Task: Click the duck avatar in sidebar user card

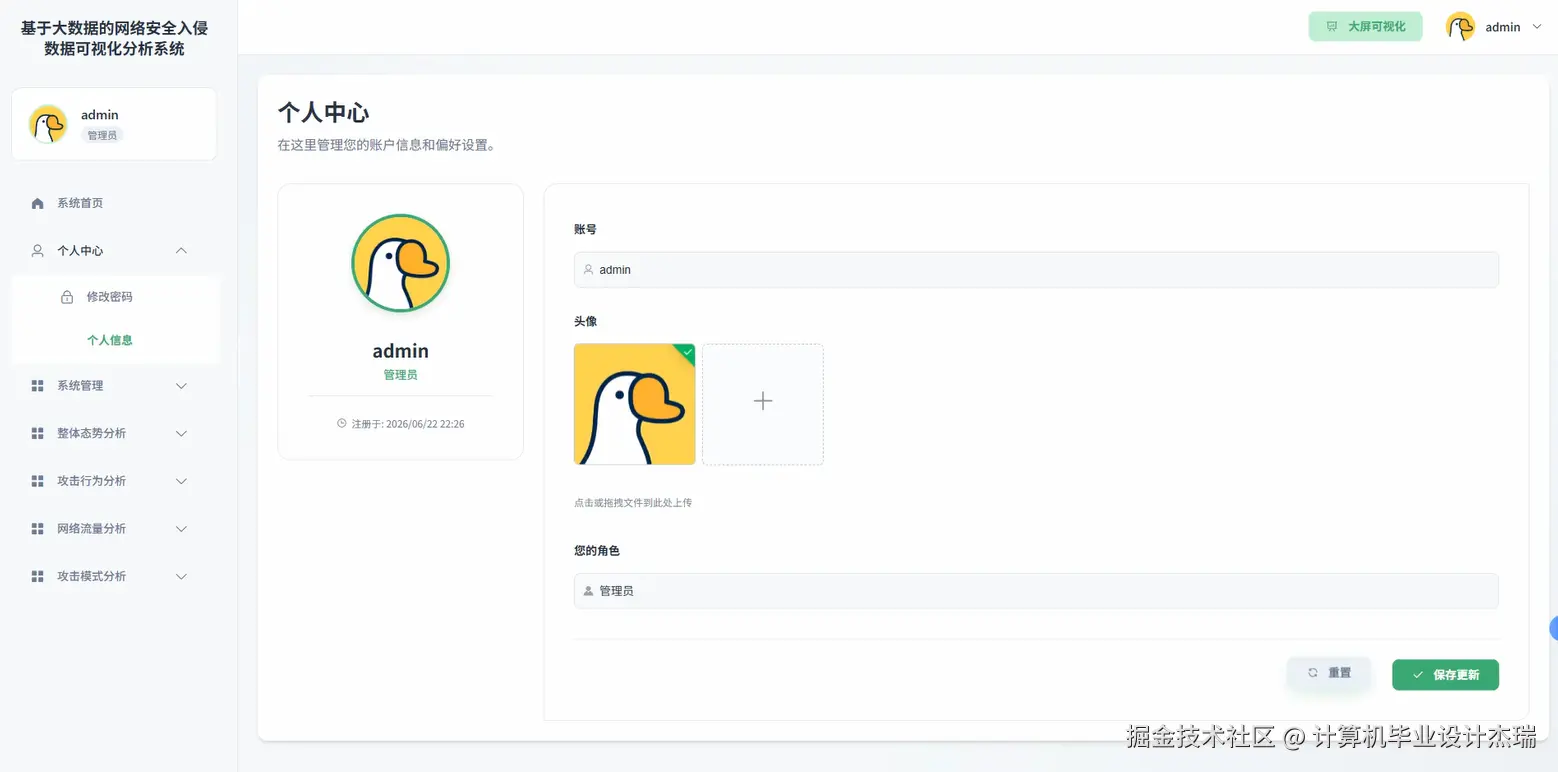Action: click(48, 124)
